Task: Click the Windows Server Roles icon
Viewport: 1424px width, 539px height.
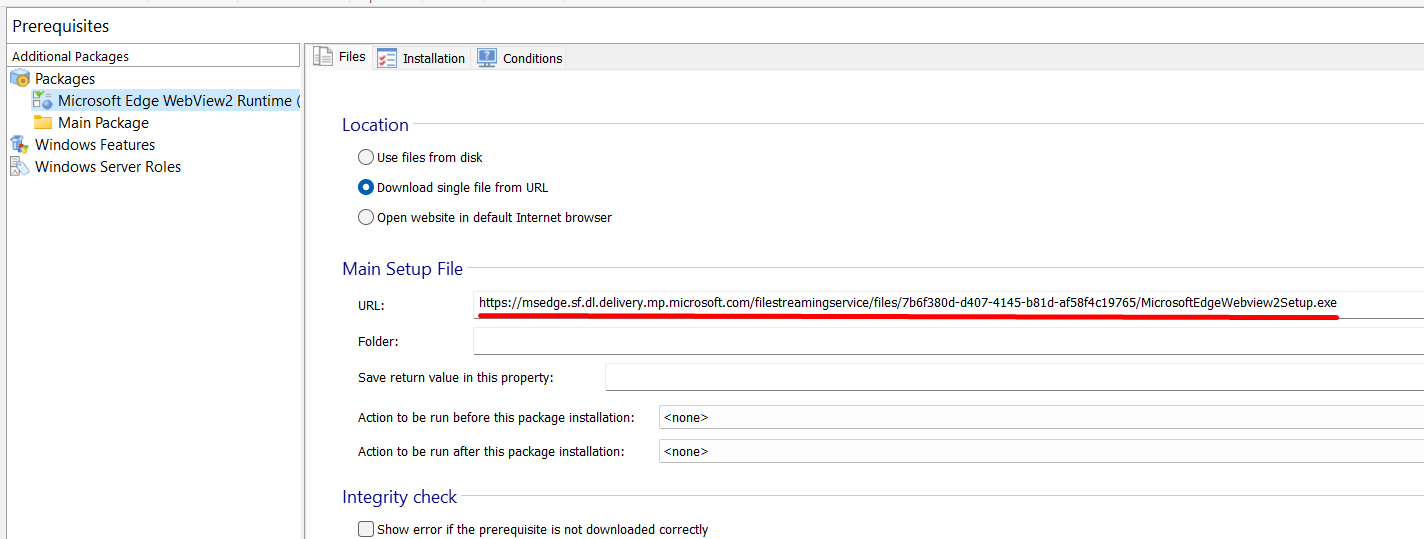Action: point(20,167)
